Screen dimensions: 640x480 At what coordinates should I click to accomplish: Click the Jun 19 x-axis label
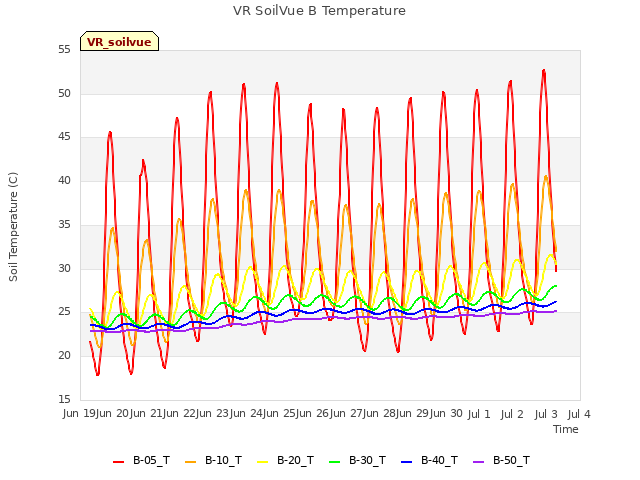81,414
